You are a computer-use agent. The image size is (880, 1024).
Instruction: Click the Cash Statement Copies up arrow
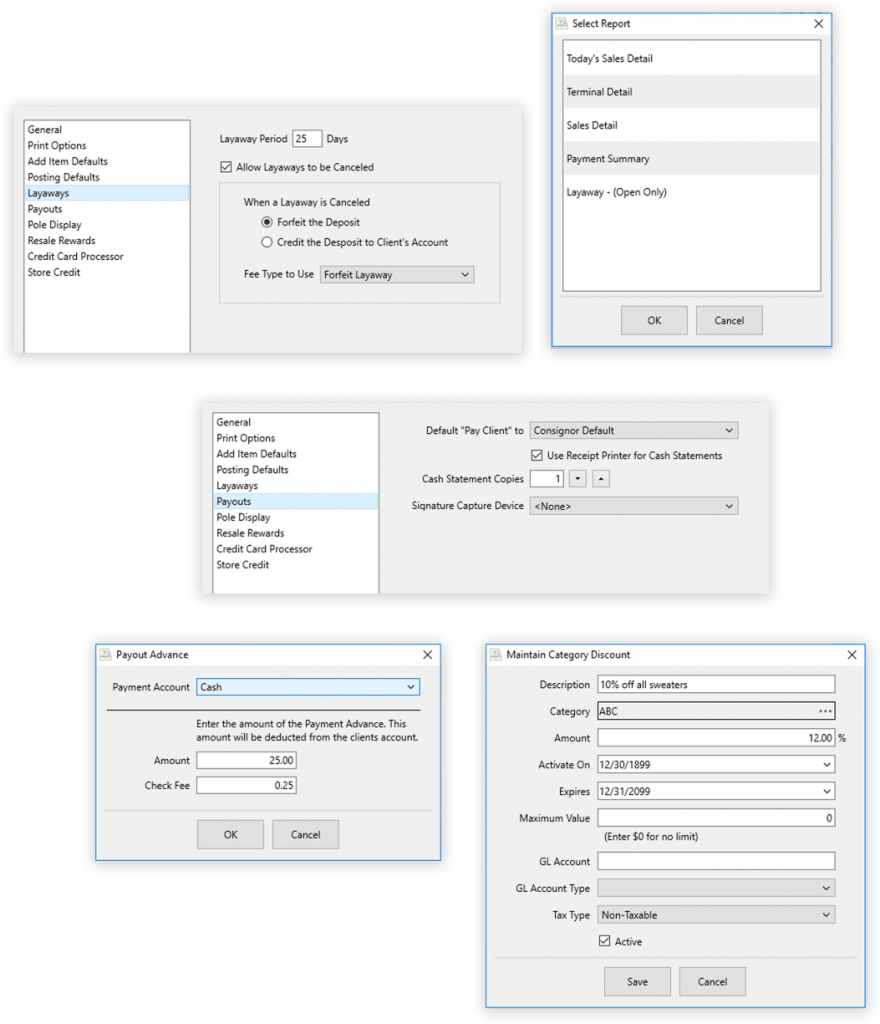point(600,479)
